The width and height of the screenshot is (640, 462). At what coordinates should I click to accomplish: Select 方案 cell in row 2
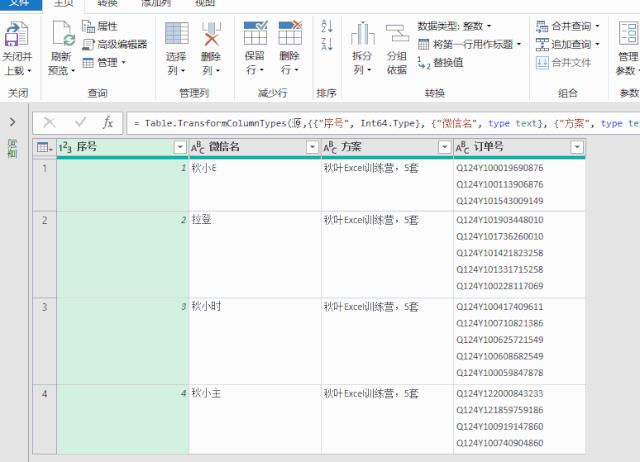[x=387, y=254]
